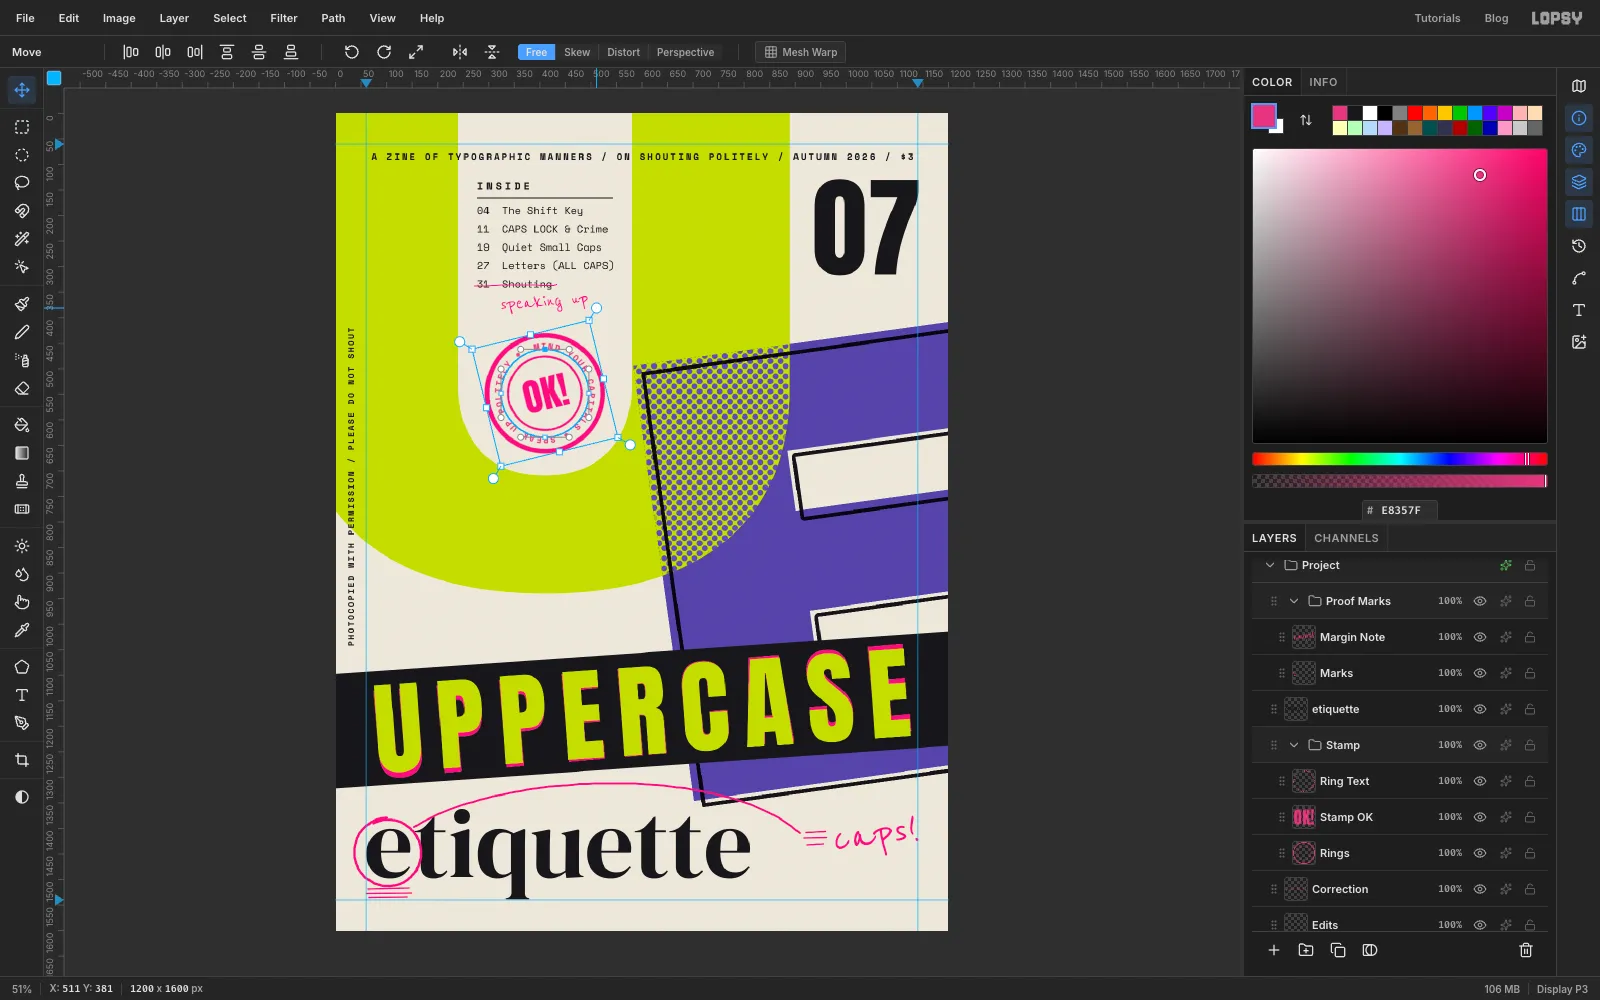The width and height of the screenshot is (1600, 1000).
Task: Activate the paint bucket fill tool
Action: 22,425
